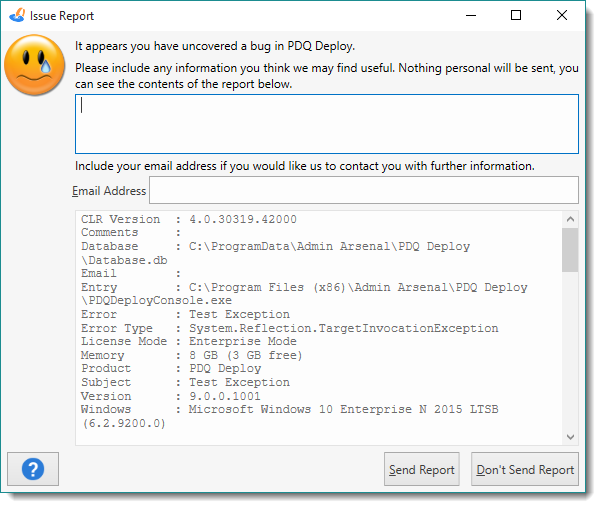Choose Don't Send Report
This screenshot has height=508, width=601.
(x=525, y=469)
